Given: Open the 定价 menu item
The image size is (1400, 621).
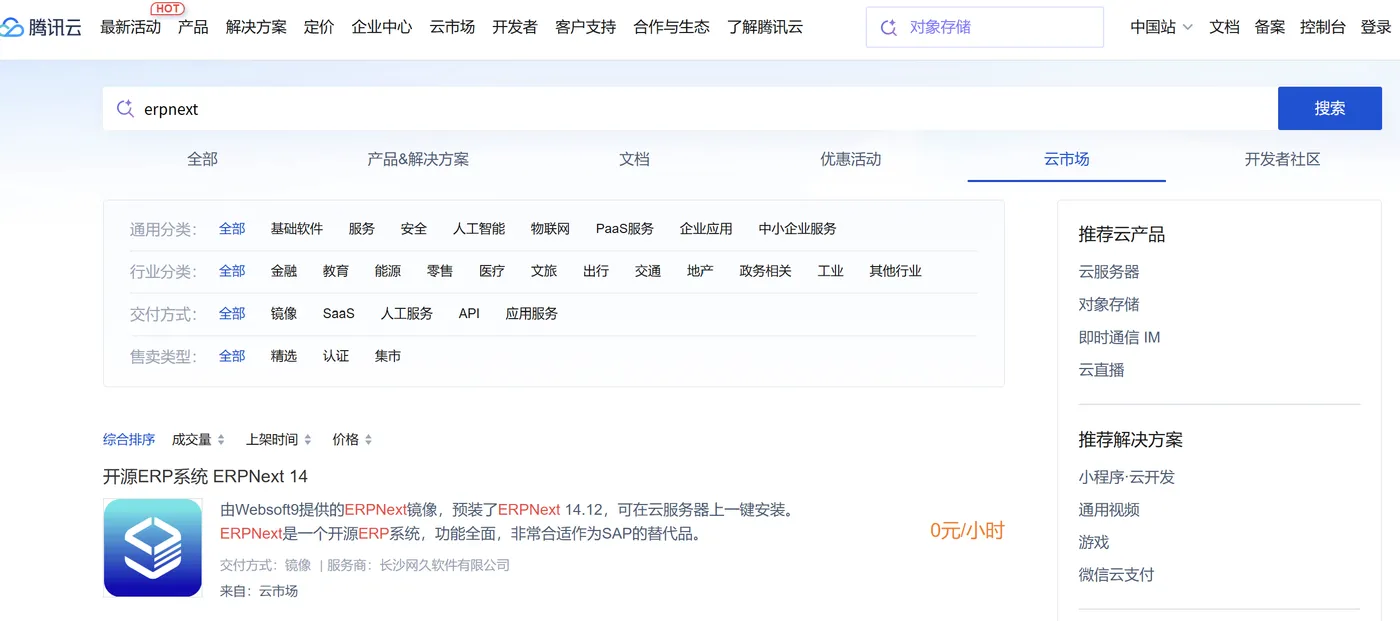Looking at the screenshot, I should pos(319,27).
